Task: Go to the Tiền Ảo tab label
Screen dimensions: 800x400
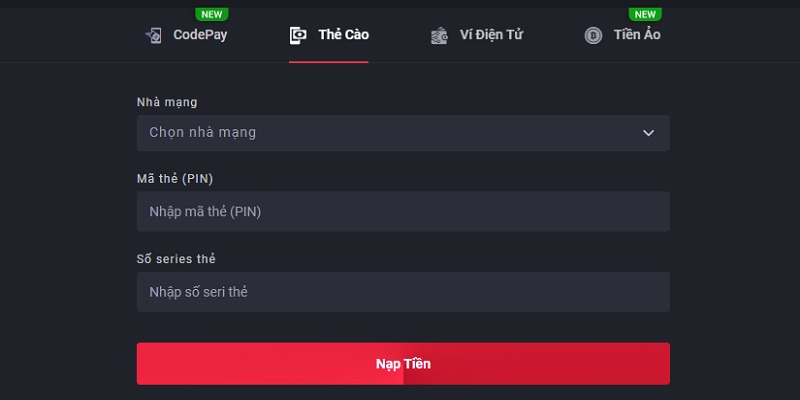Action: pos(637,35)
